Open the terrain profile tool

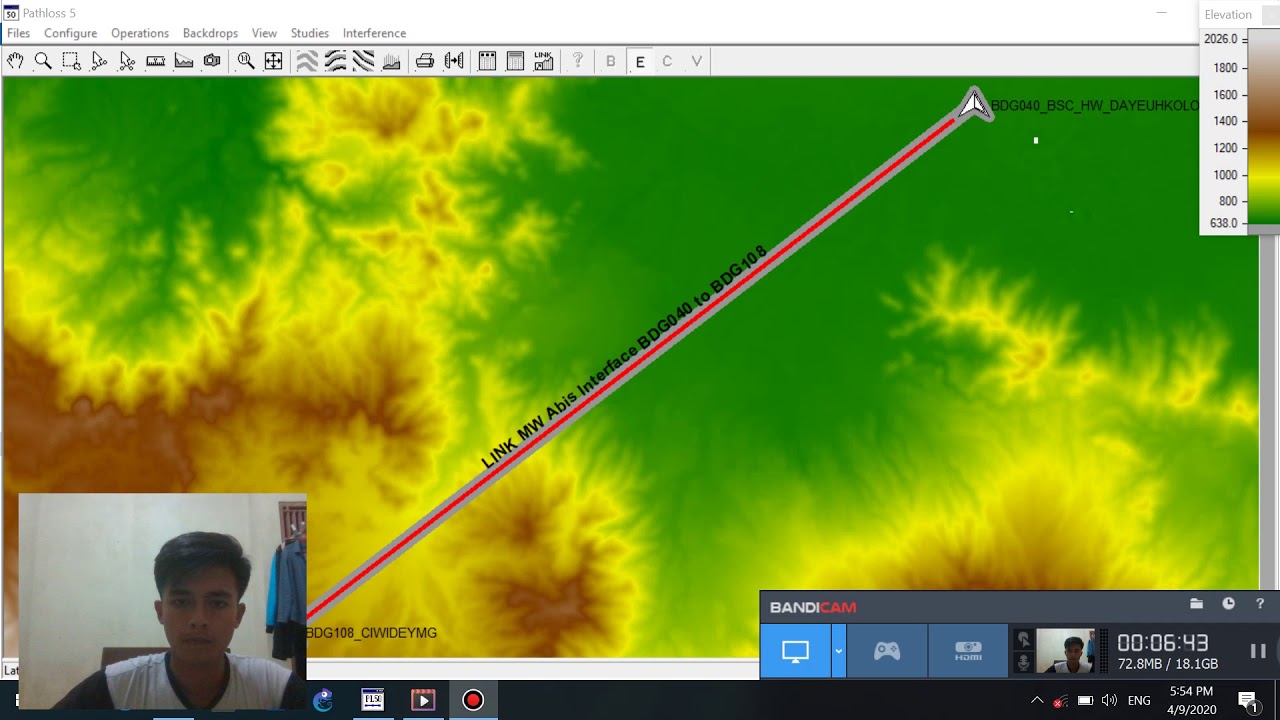coord(183,61)
